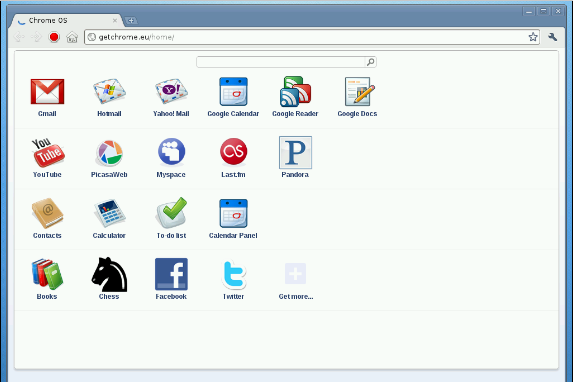Viewport: 573px width, 382px height.
Task: Click the YouTube text label
Action: tap(47, 175)
